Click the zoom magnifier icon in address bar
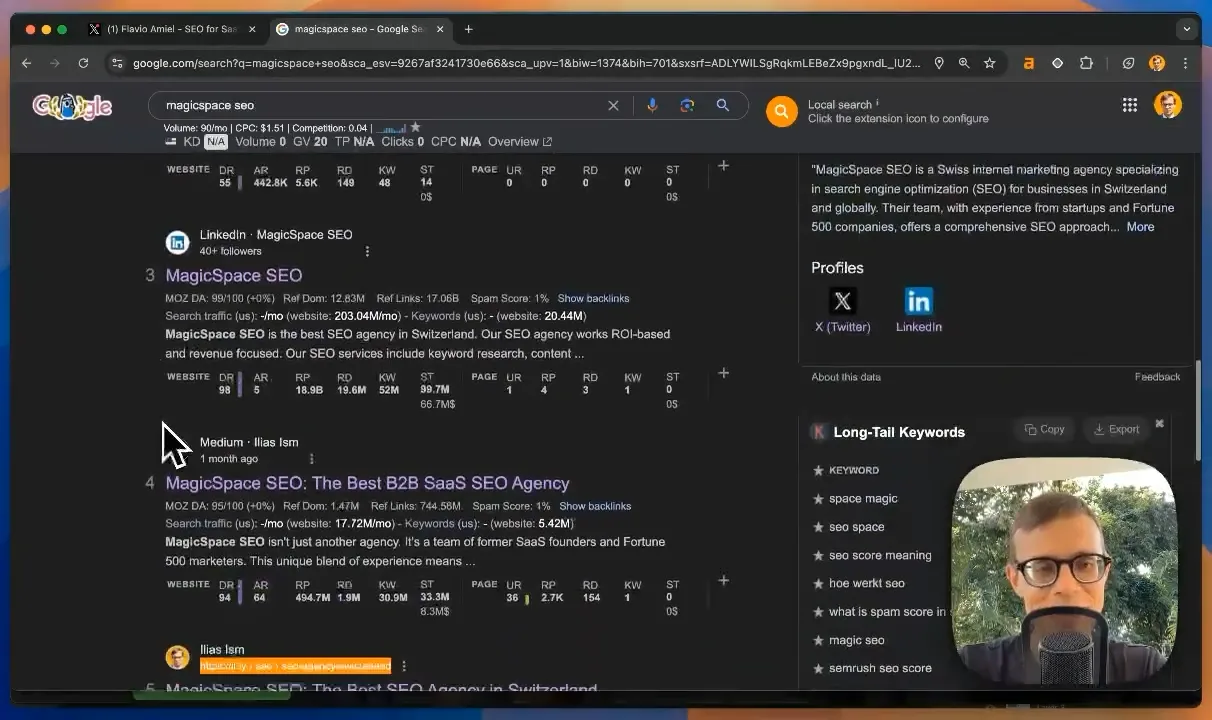Image resolution: width=1212 pixels, height=720 pixels. click(964, 63)
